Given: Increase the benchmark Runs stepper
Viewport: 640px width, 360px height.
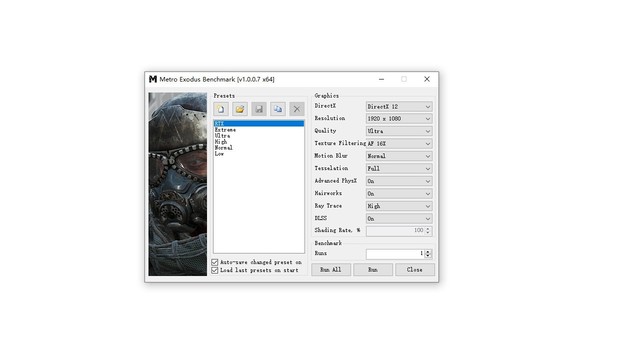Looking at the screenshot, I should (428, 251).
